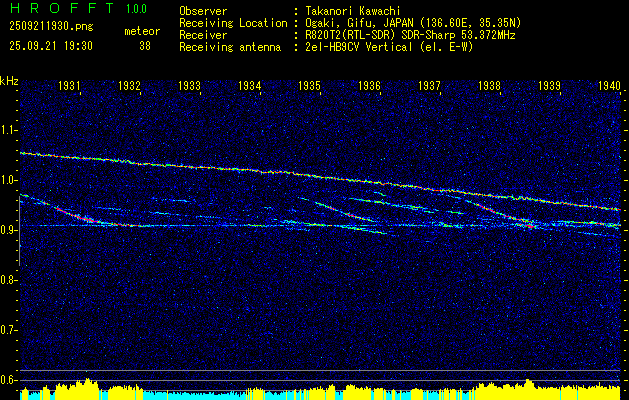
Task: Select location text Ogaki, Gifu, JAPAN
Action: coord(358,23)
